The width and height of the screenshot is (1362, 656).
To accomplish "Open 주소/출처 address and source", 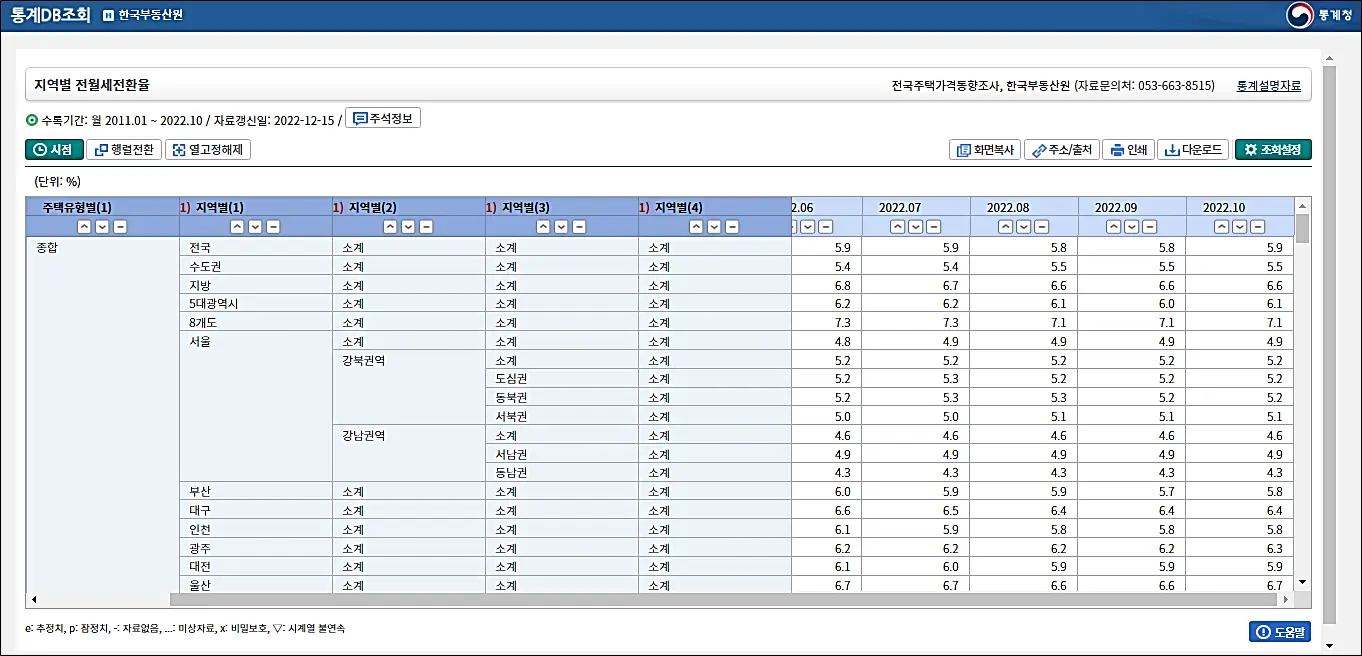I will point(1061,150).
